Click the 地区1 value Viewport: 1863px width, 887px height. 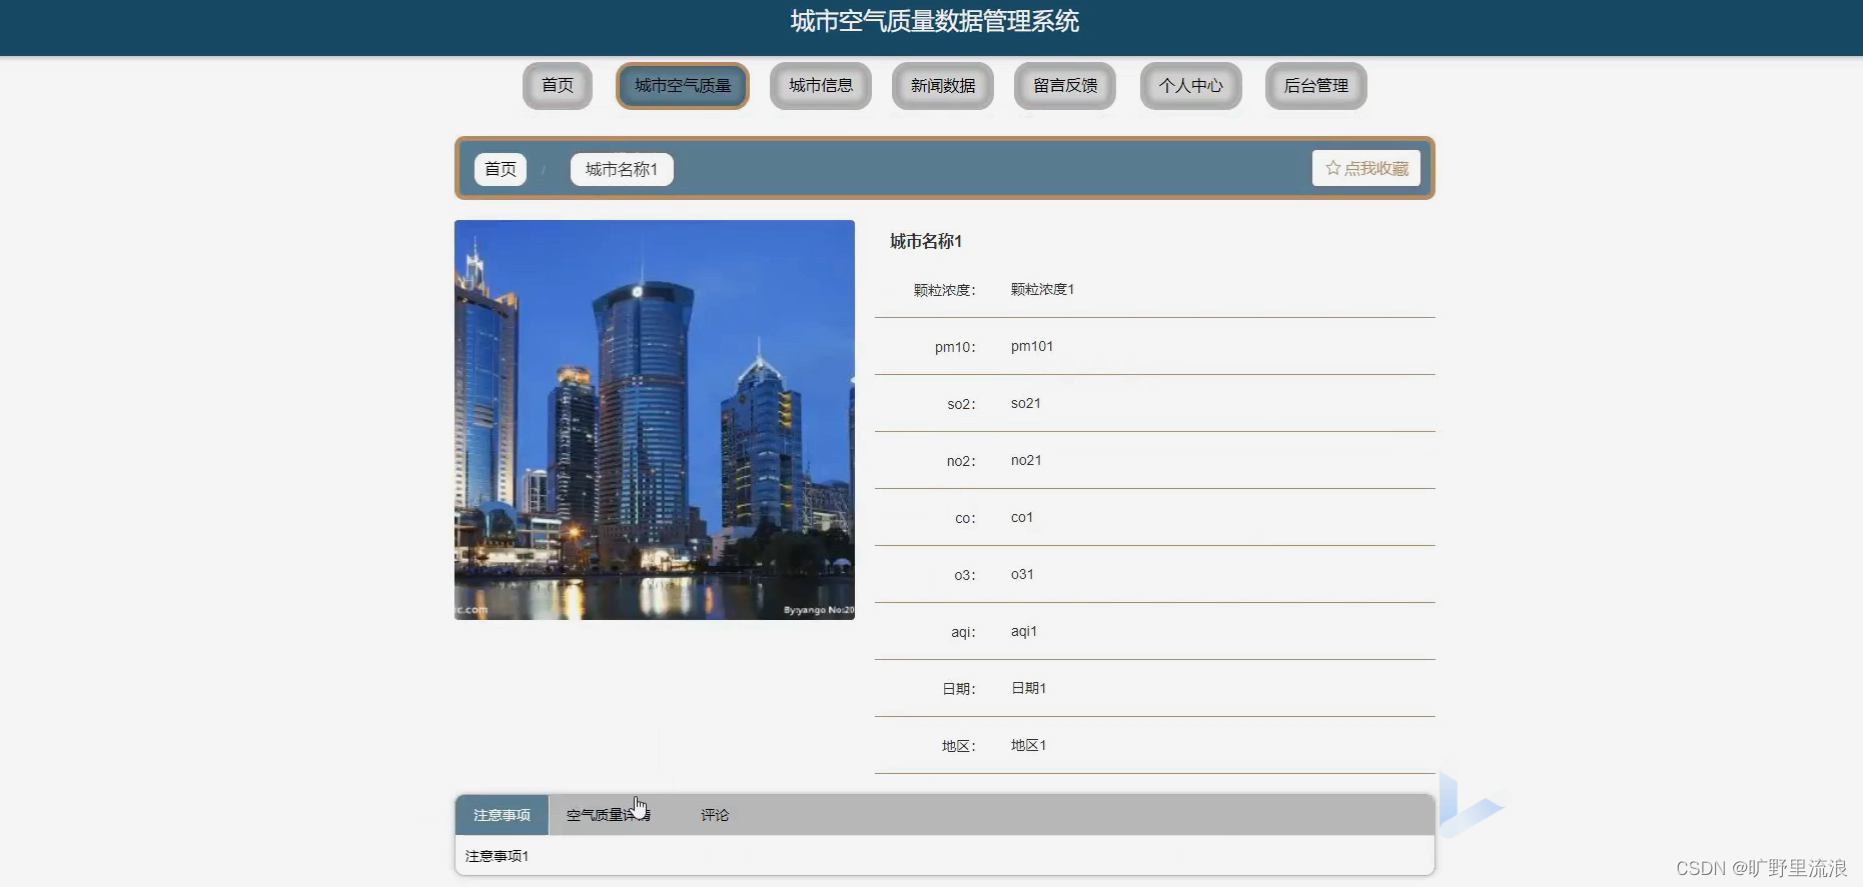[1029, 745]
